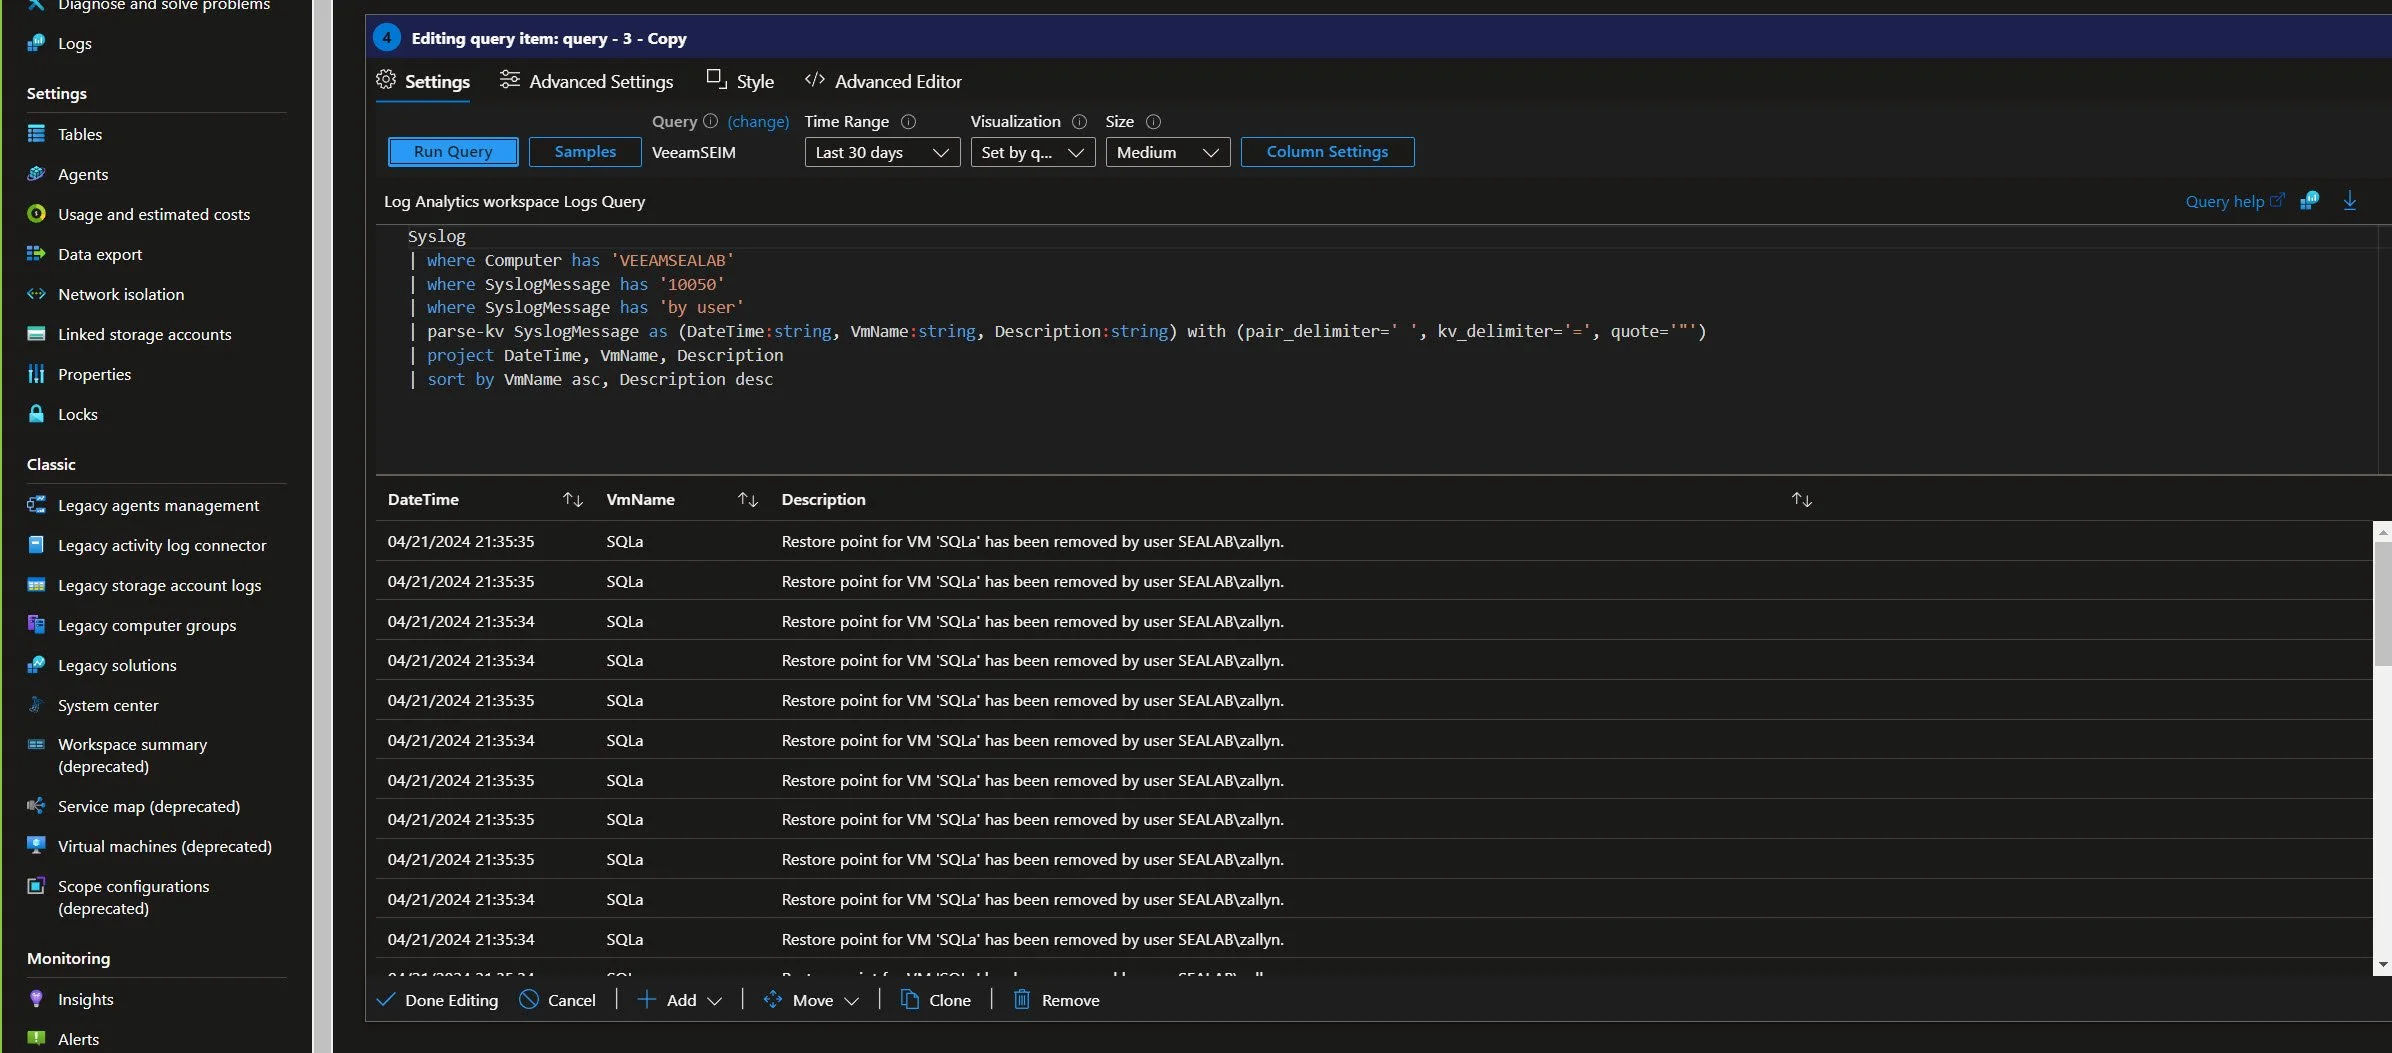2392x1053 pixels.
Task: Expand the Add menu chevron
Action: point(715,1001)
